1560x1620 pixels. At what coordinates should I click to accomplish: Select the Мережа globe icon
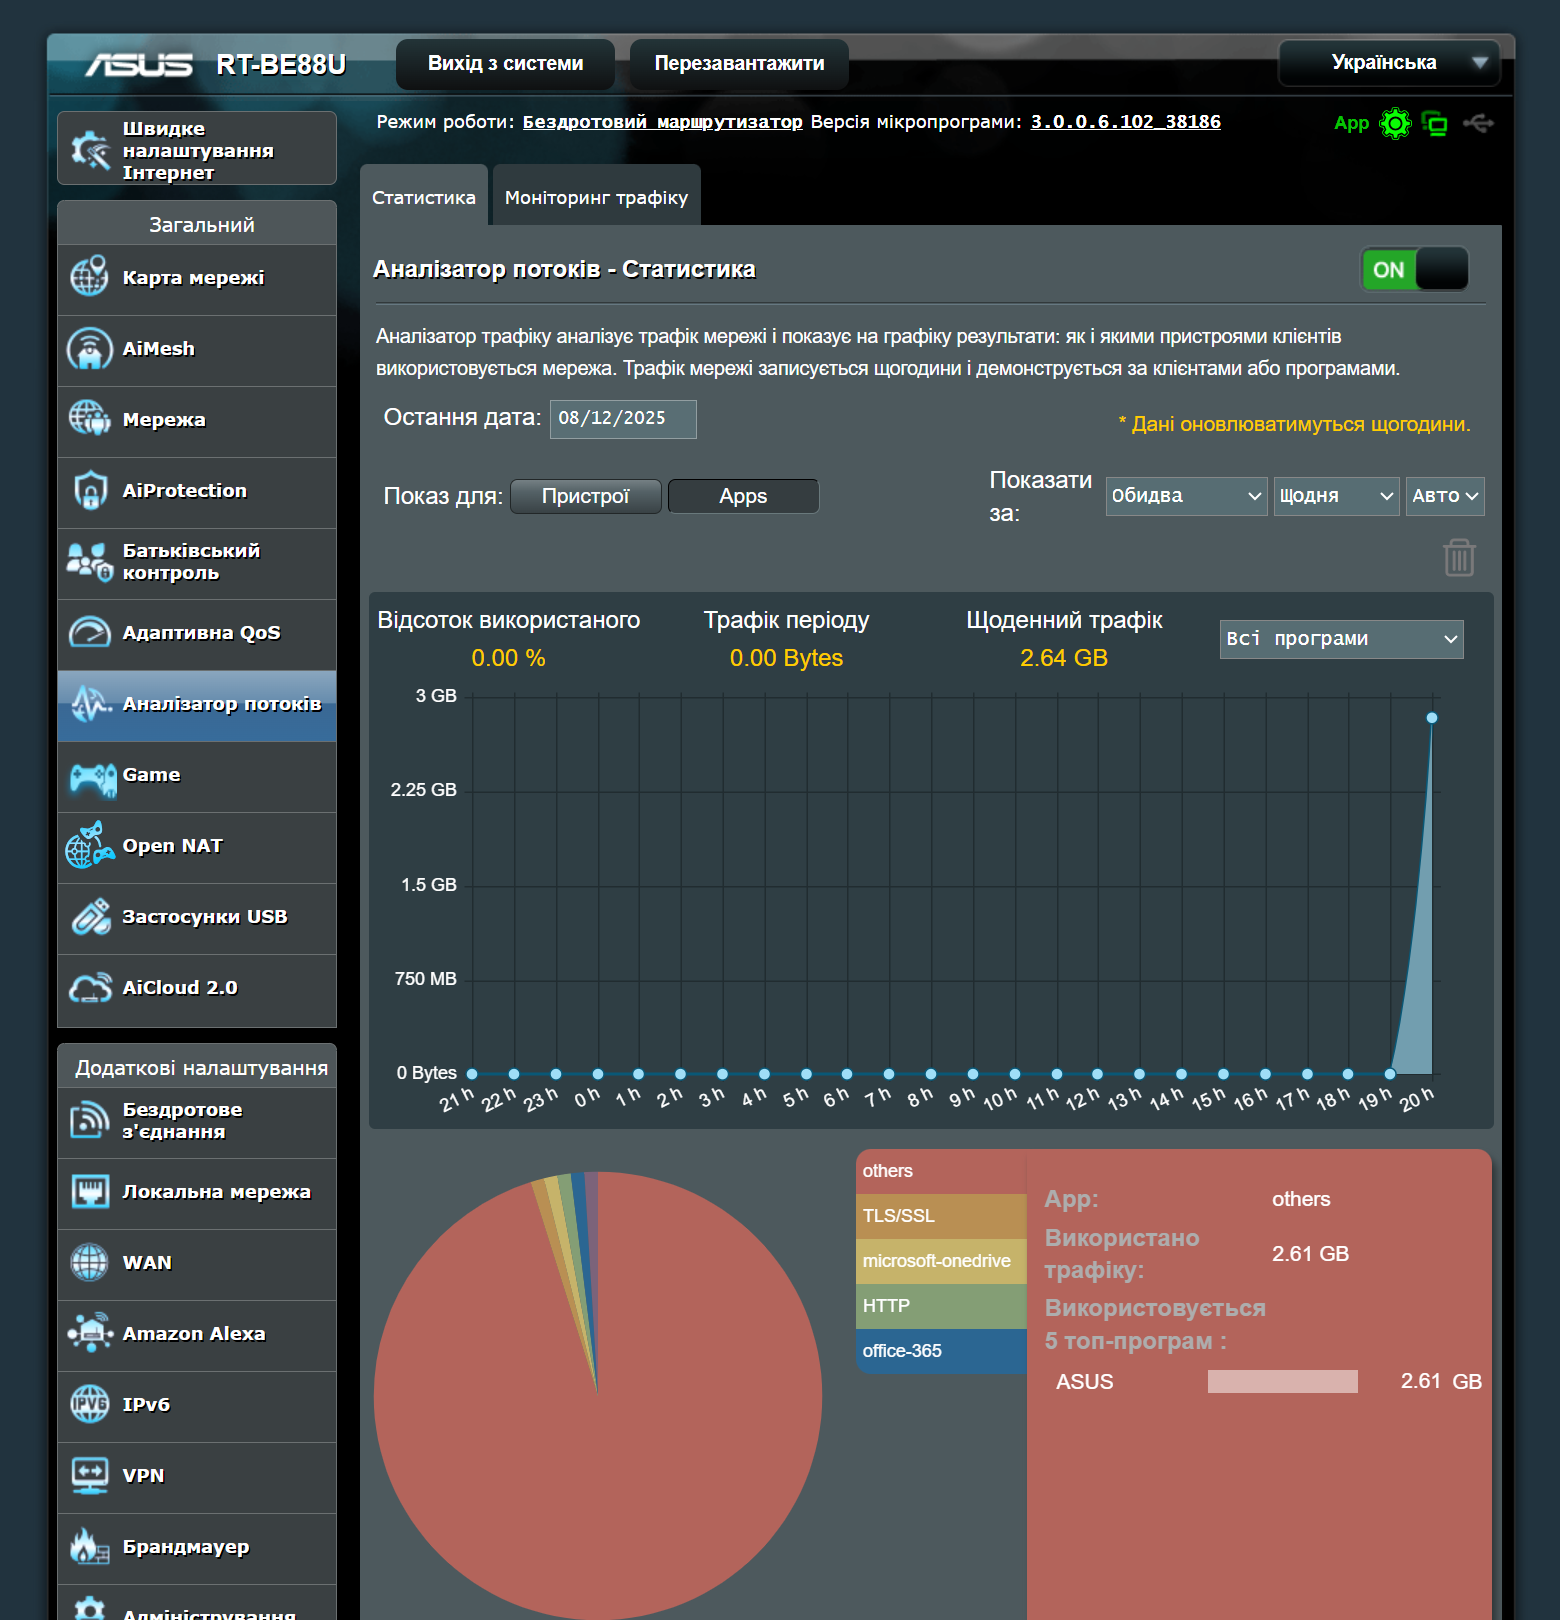point(90,419)
